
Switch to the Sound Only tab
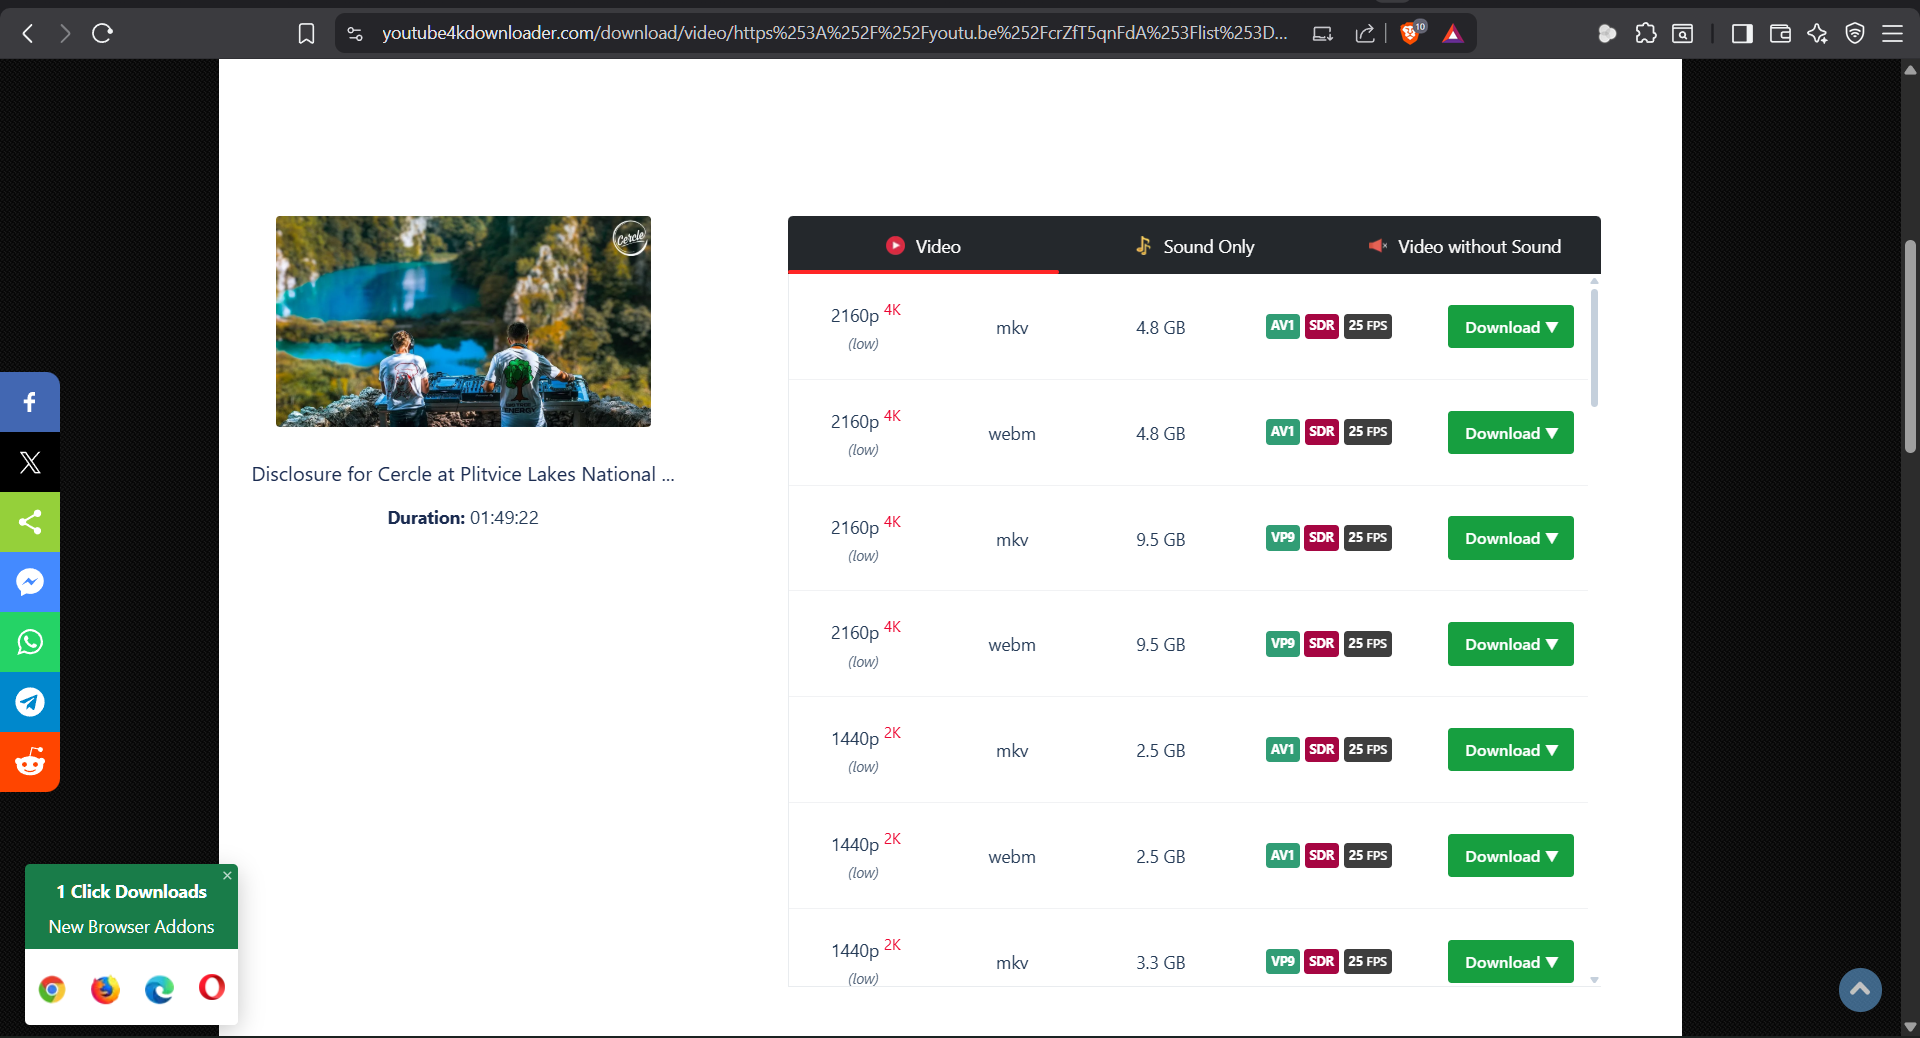1193,246
